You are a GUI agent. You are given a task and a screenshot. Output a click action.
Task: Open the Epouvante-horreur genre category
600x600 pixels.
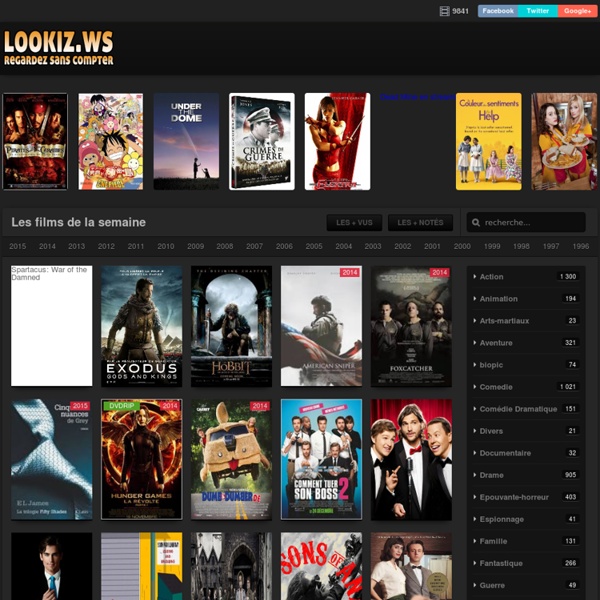coord(526,497)
